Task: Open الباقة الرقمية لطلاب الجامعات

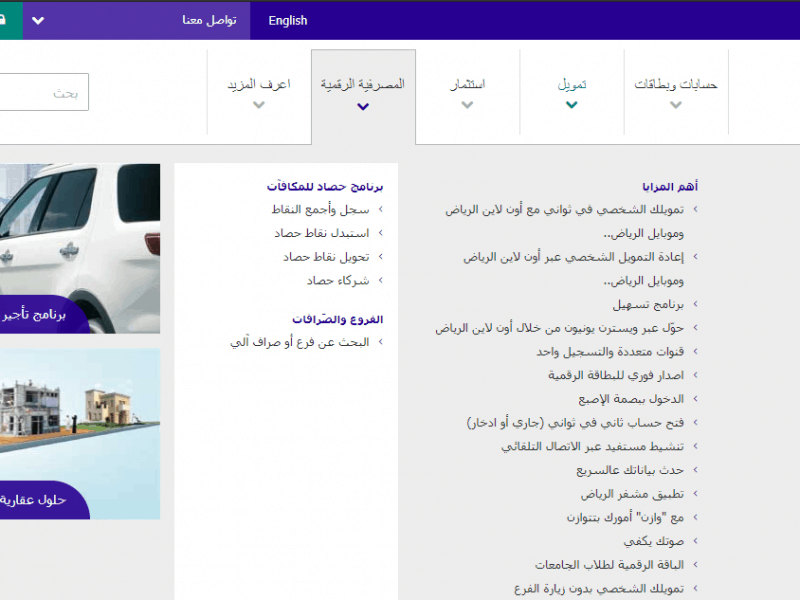Action: coord(609,565)
